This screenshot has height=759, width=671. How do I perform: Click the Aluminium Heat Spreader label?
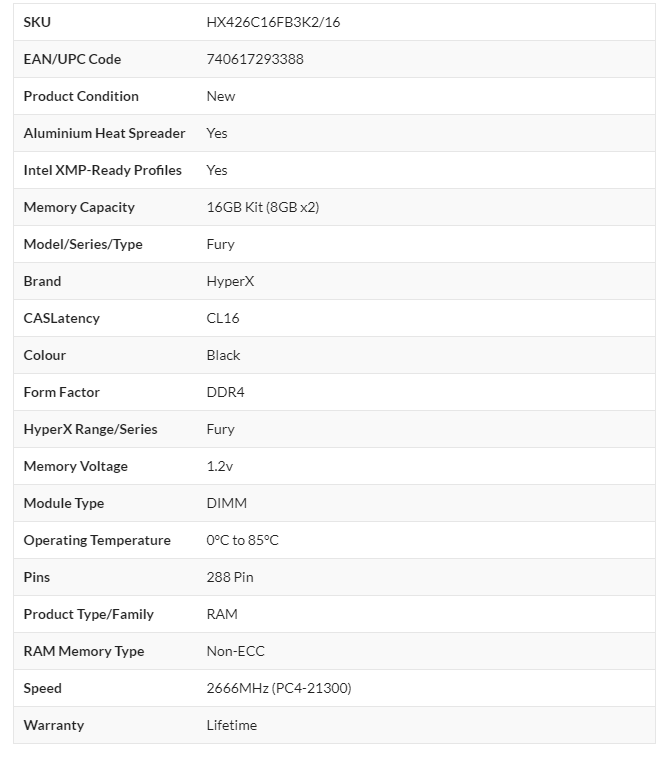click(x=104, y=133)
